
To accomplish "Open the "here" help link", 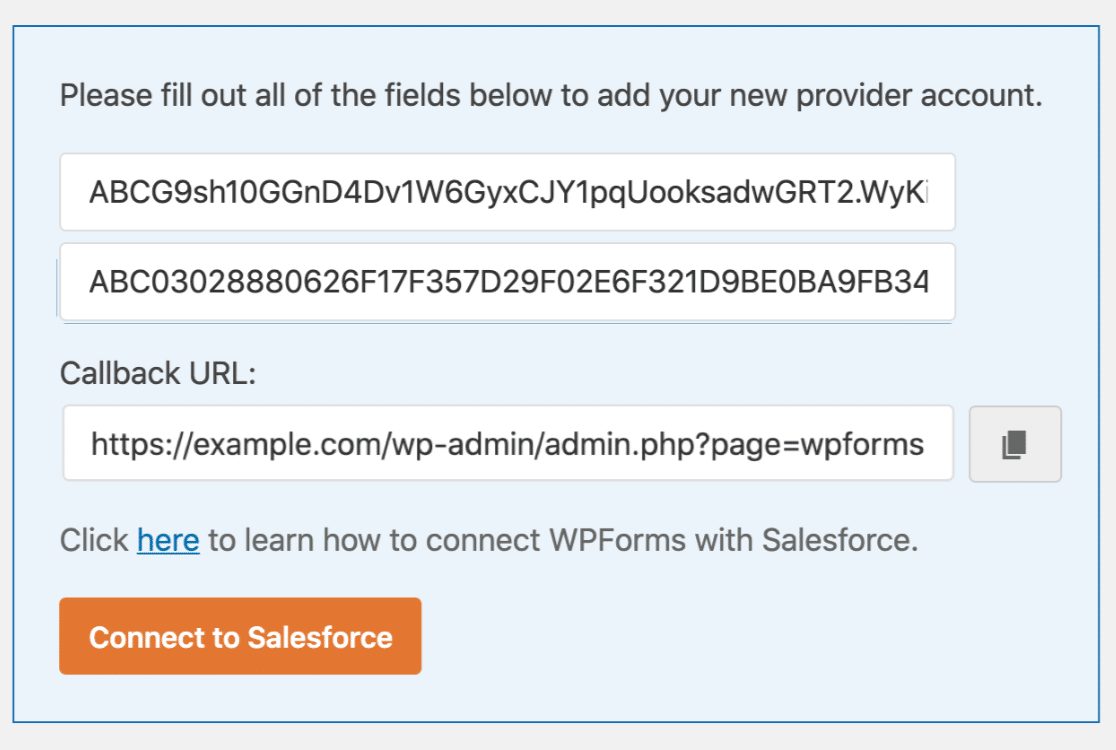I will [168, 541].
